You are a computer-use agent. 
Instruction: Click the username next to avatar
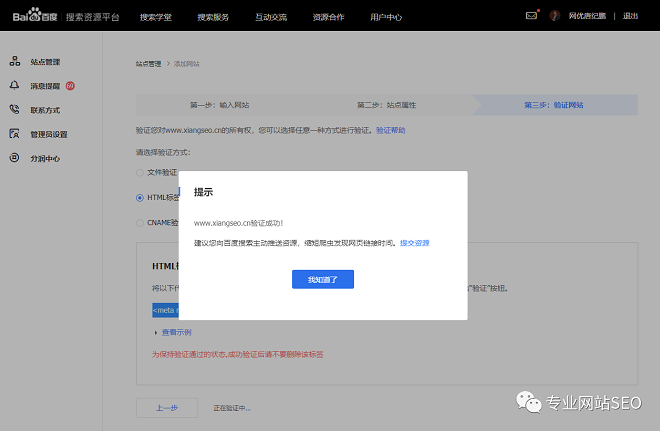tap(587, 16)
